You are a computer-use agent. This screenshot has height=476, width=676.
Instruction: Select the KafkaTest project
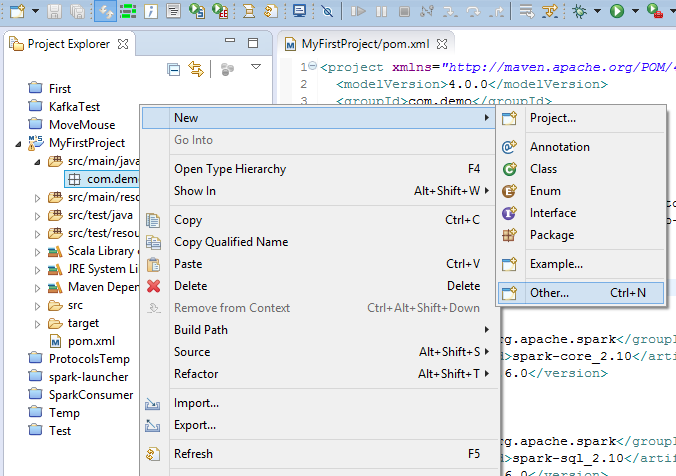(x=74, y=106)
